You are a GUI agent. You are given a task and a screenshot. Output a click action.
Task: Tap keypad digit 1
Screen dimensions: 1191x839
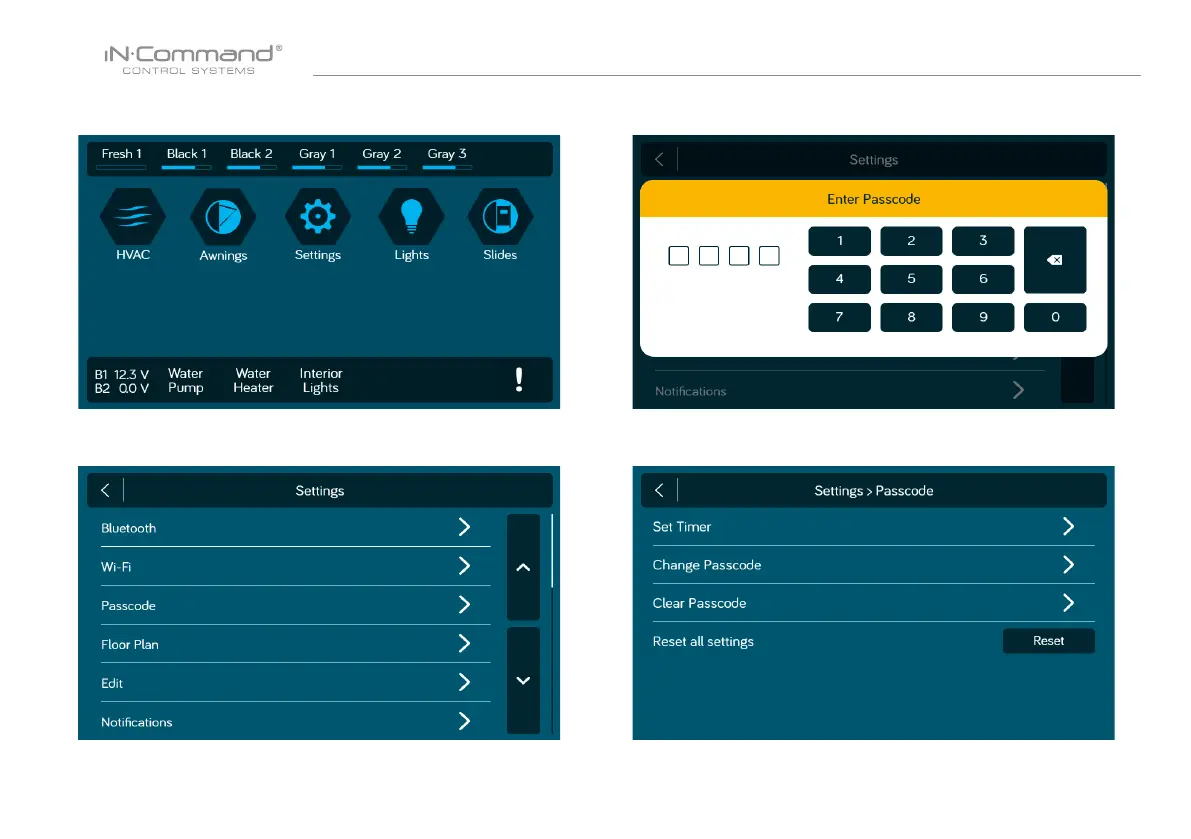tap(839, 241)
